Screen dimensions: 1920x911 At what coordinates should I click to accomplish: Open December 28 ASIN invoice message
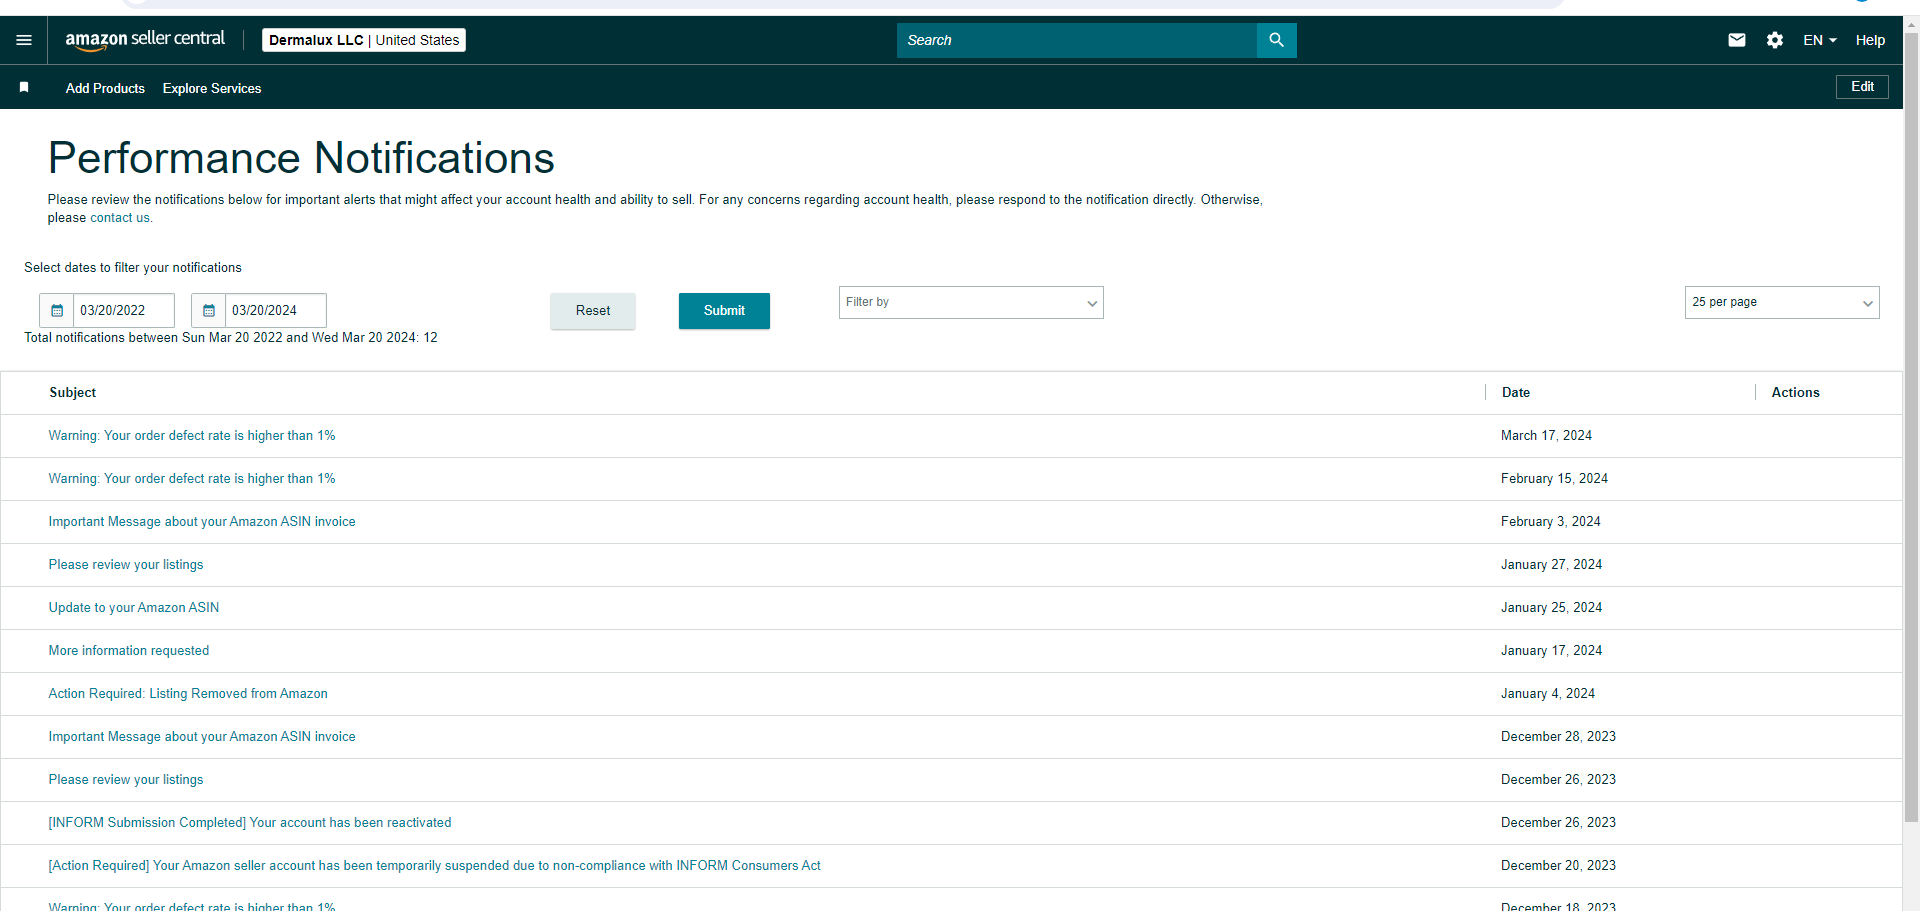click(x=202, y=737)
